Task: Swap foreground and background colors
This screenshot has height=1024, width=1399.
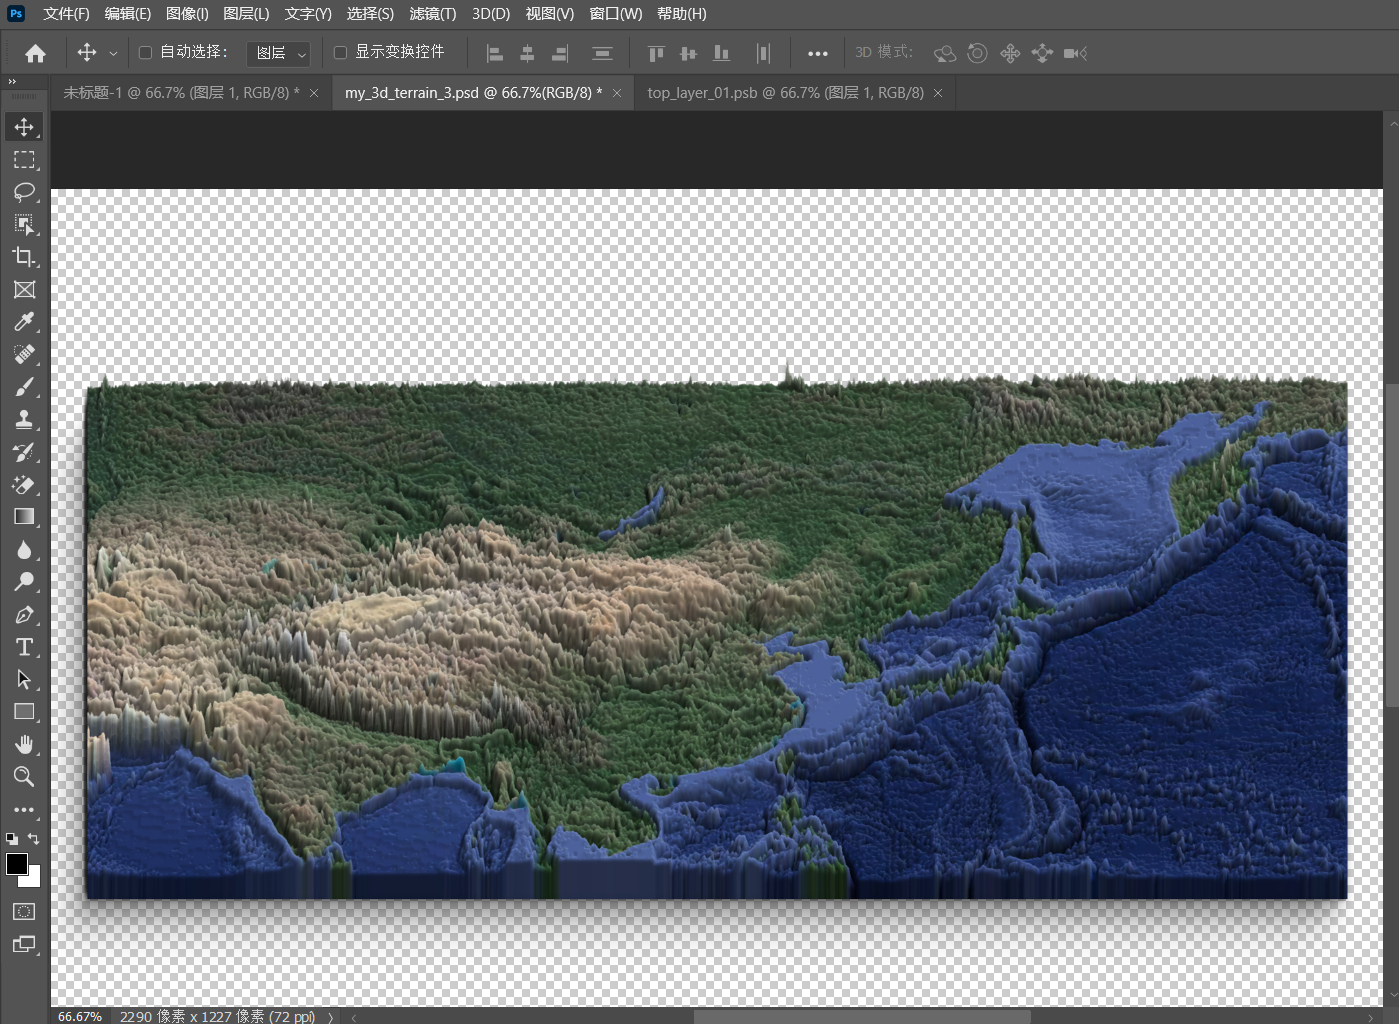Action: pyautogui.click(x=34, y=839)
